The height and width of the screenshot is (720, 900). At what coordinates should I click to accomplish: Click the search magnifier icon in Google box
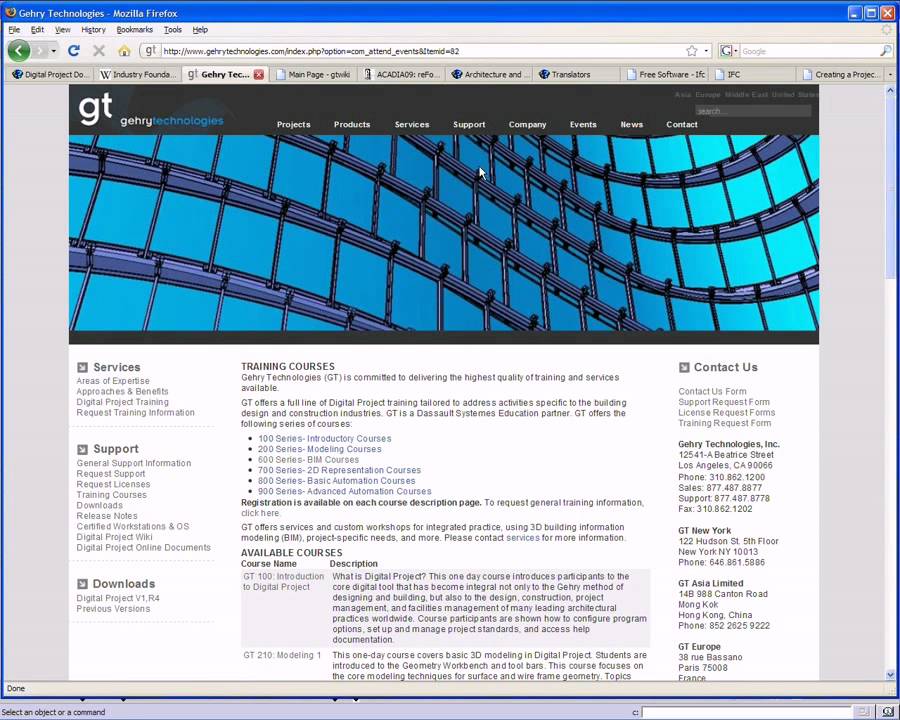coord(886,51)
